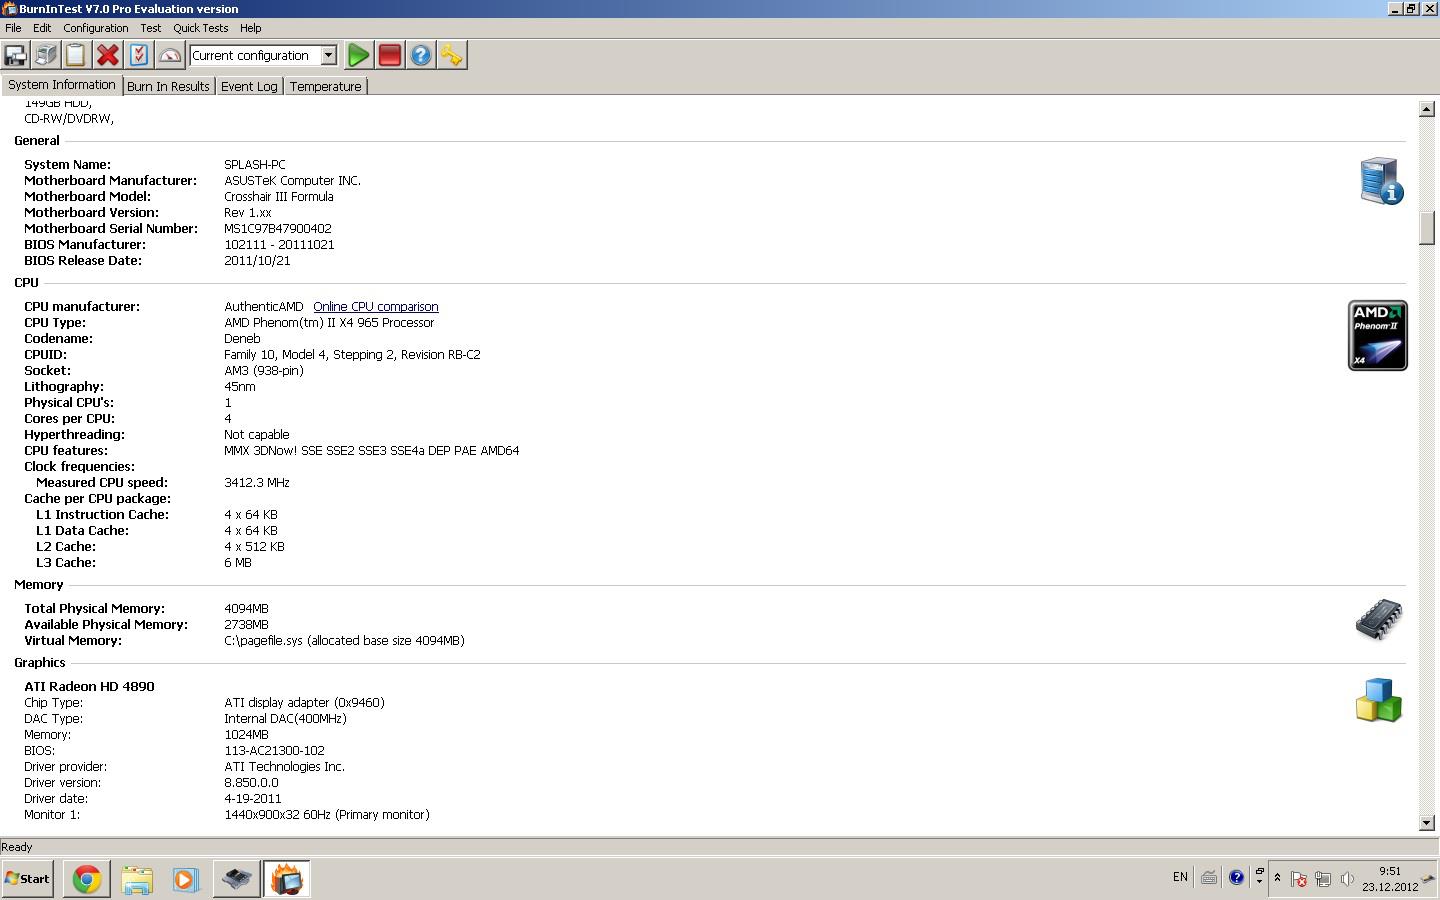Click the hardware monitor taskbar icon
Viewport: 1440px width, 900px height.
pyautogui.click(x=236, y=879)
